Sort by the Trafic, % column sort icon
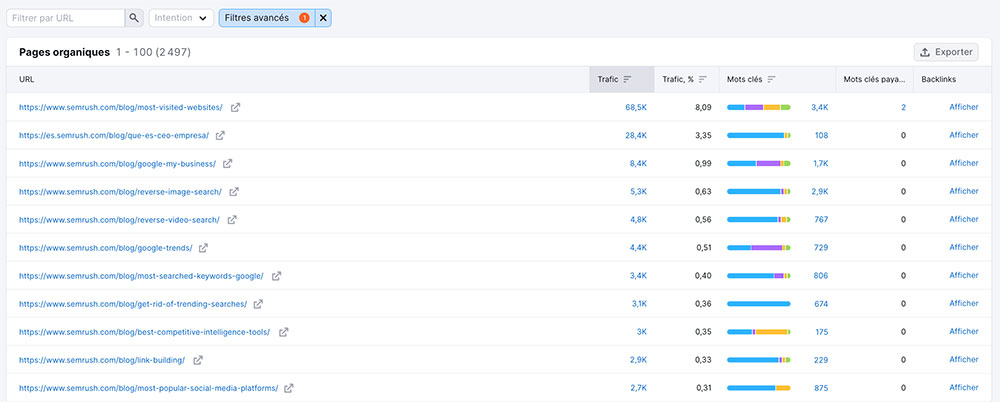This screenshot has width=1000, height=402. [703, 80]
